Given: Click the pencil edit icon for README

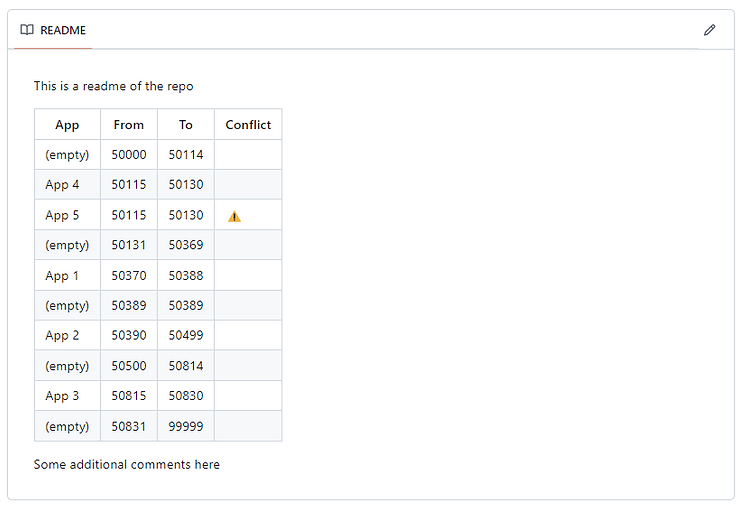Looking at the screenshot, I should point(709,30).
